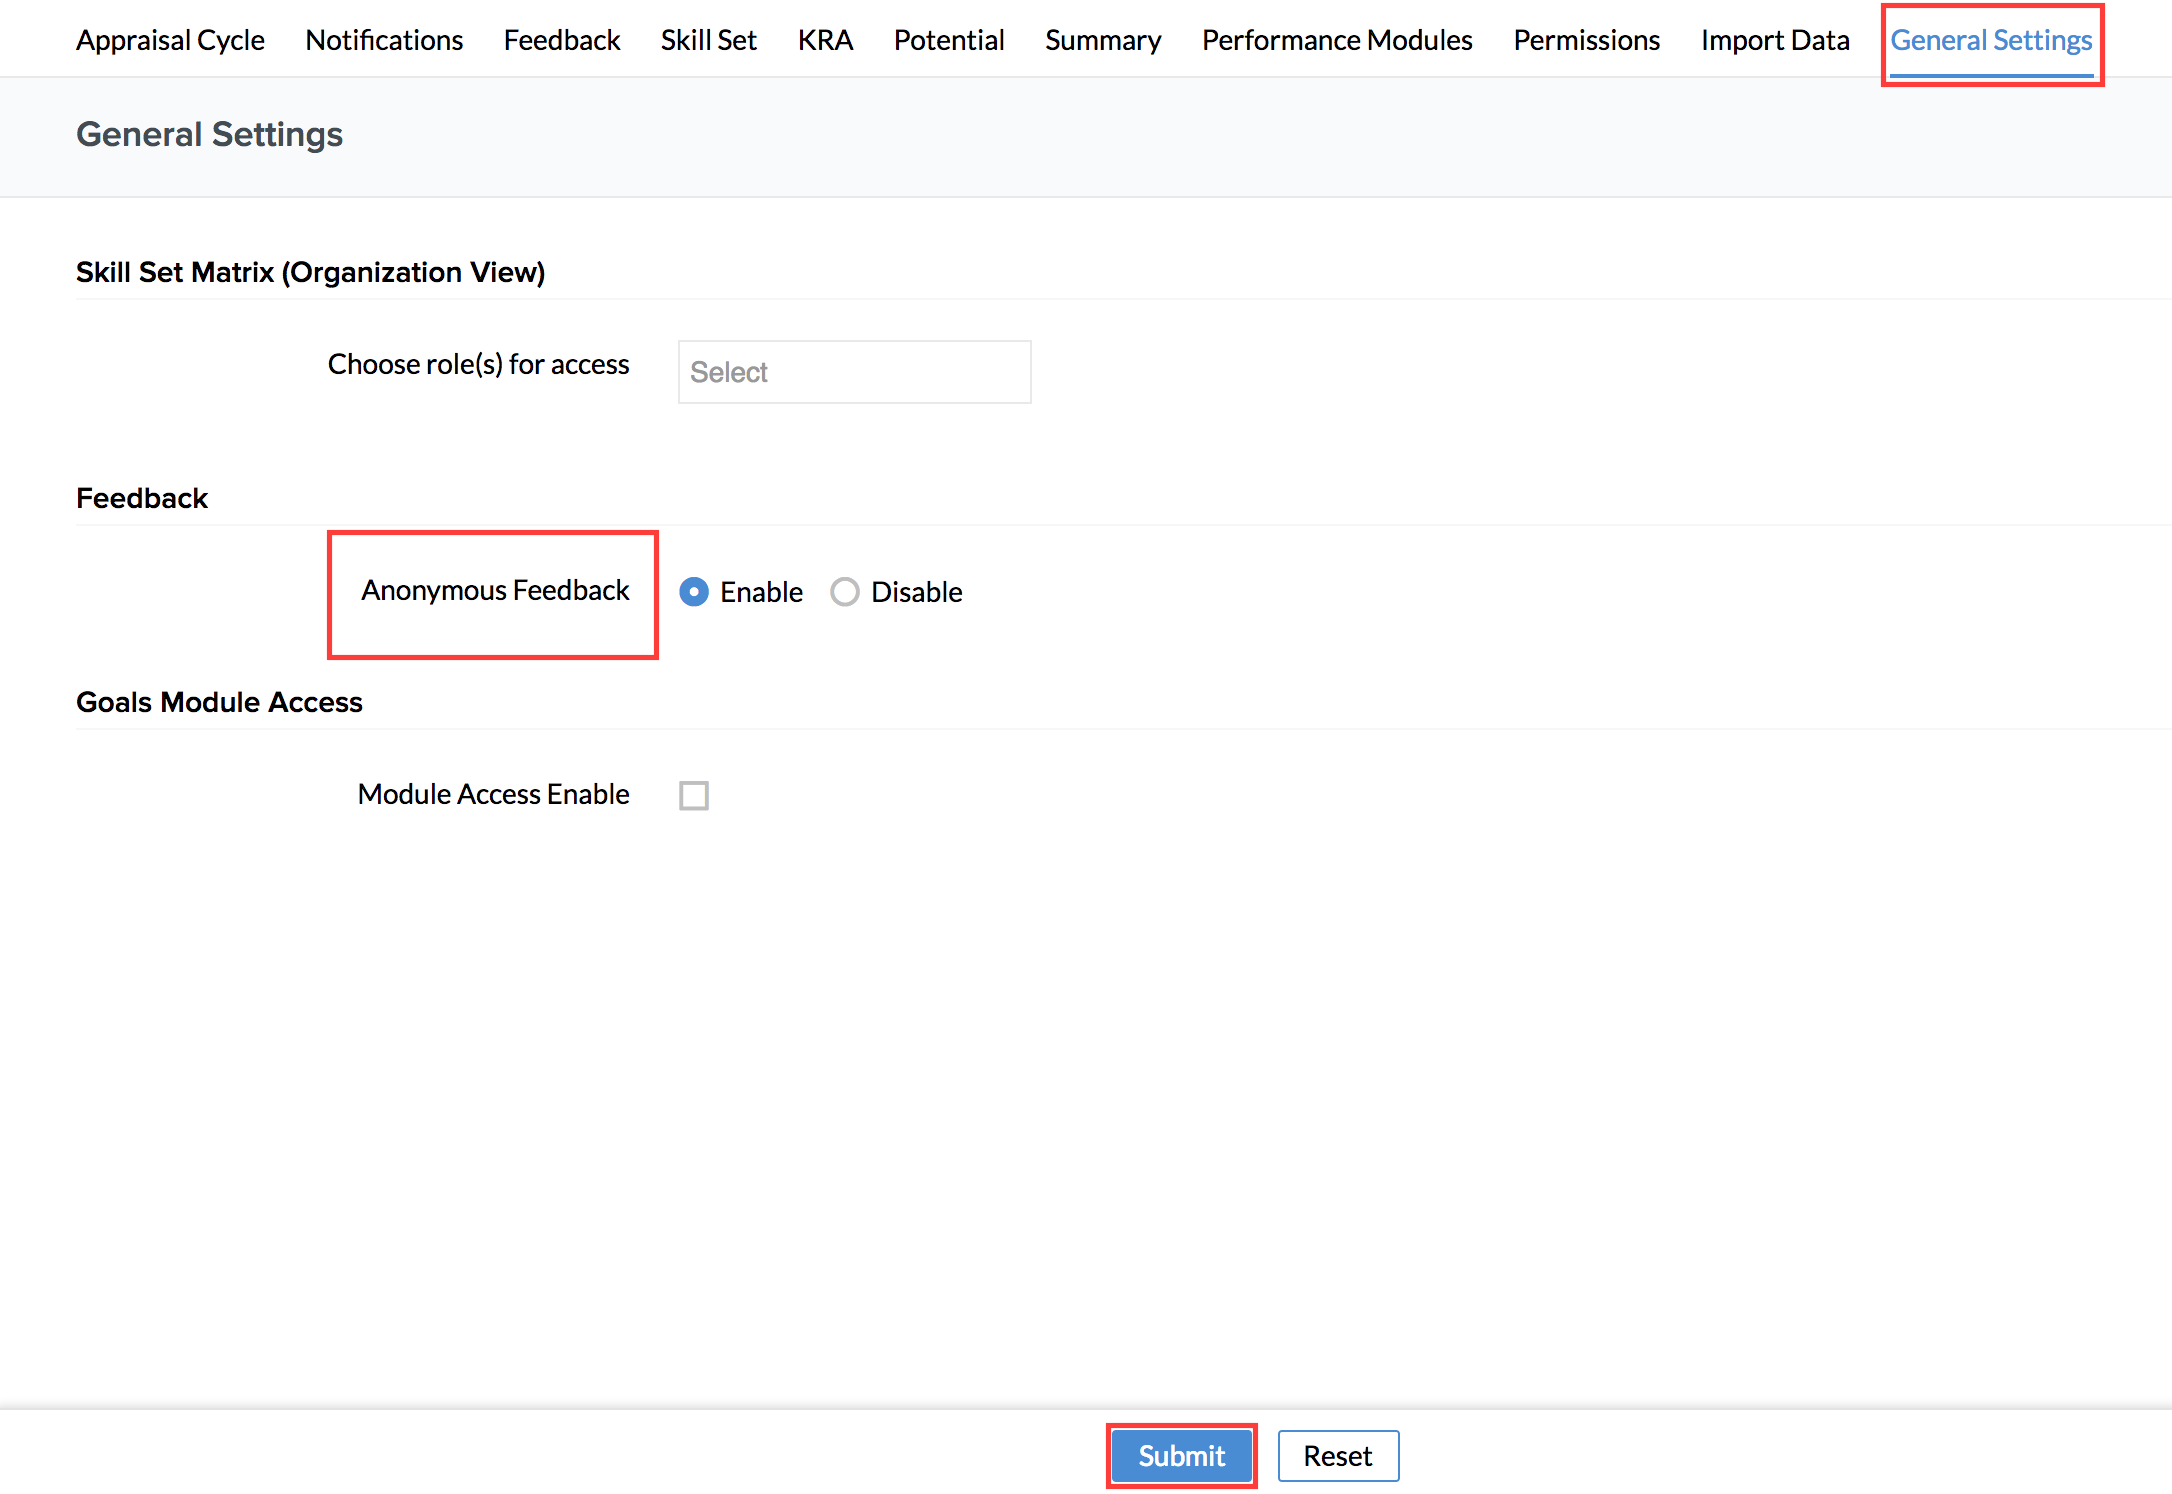Click the Enable option label text
The height and width of the screenshot is (1494, 2172).
(x=761, y=592)
